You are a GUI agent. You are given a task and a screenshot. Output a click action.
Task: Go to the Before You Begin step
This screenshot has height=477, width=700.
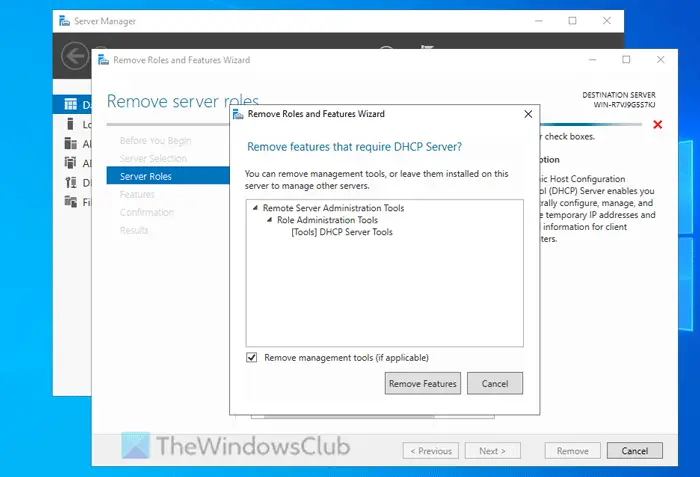point(155,141)
